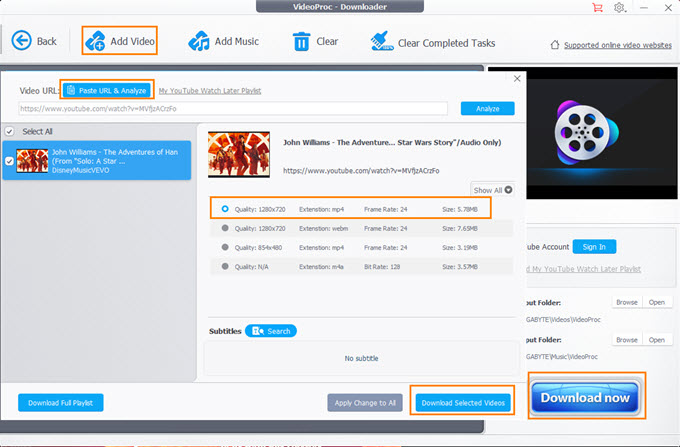Open the settings gear icon
This screenshot has width=680, height=447.
coord(620,7)
